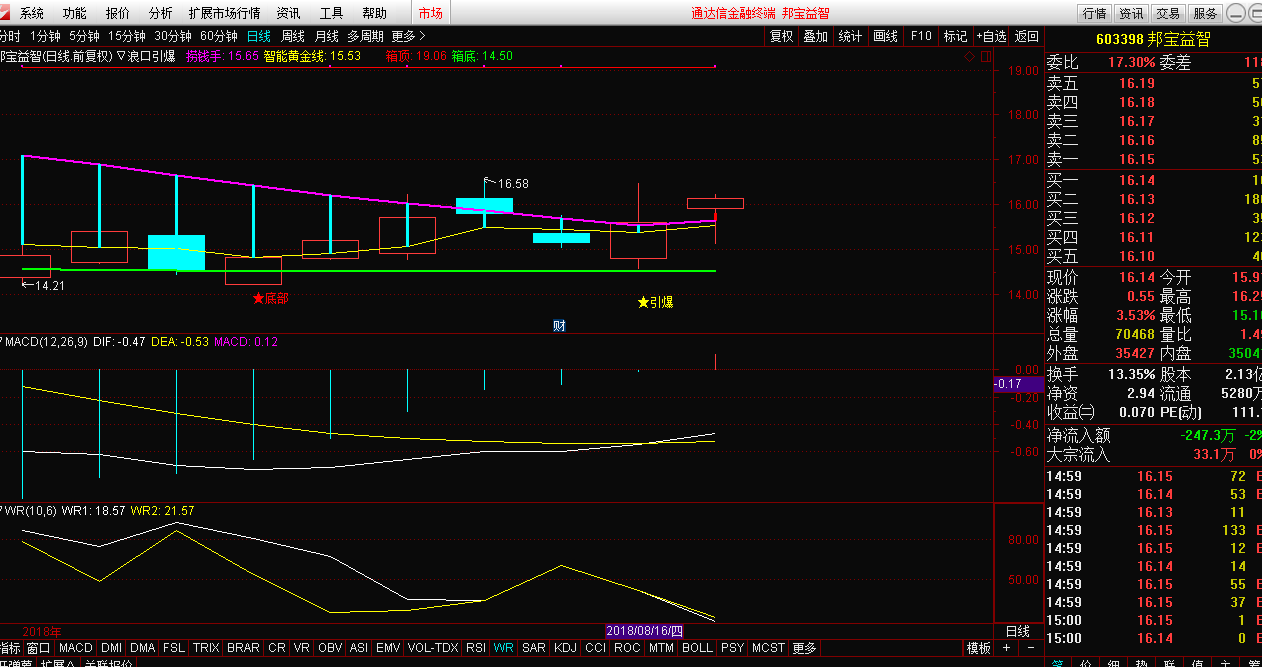The height and width of the screenshot is (667, 1262).
Task: Click the red diamond icon above the chart
Action: coord(969,57)
